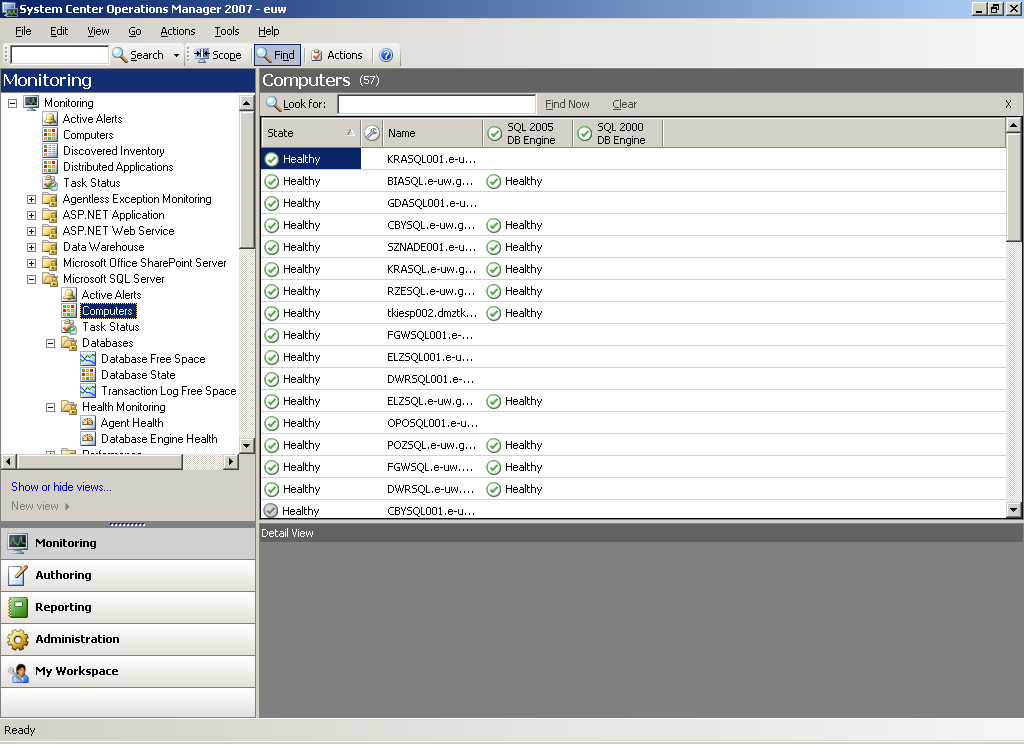This screenshot has width=1024, height=744.
Task: Click the Reporting green book icon
Action: click(18, 607)
